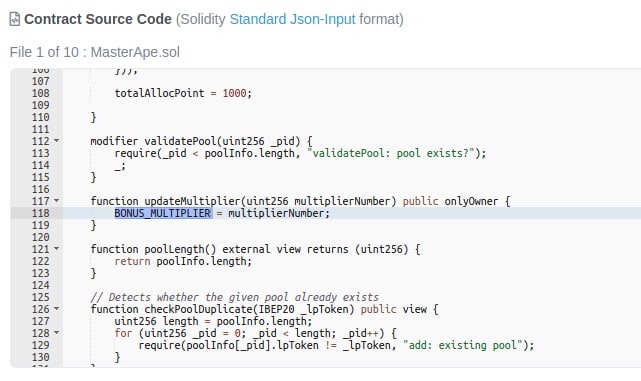Click line number 118 in the gutter
This screenshot has width=641, height=381.
click(x=40, y=213)
